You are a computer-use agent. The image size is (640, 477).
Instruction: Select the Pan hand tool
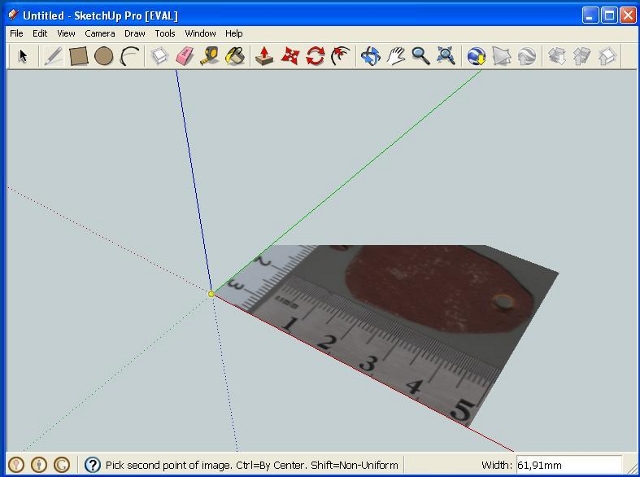(396, 56)
